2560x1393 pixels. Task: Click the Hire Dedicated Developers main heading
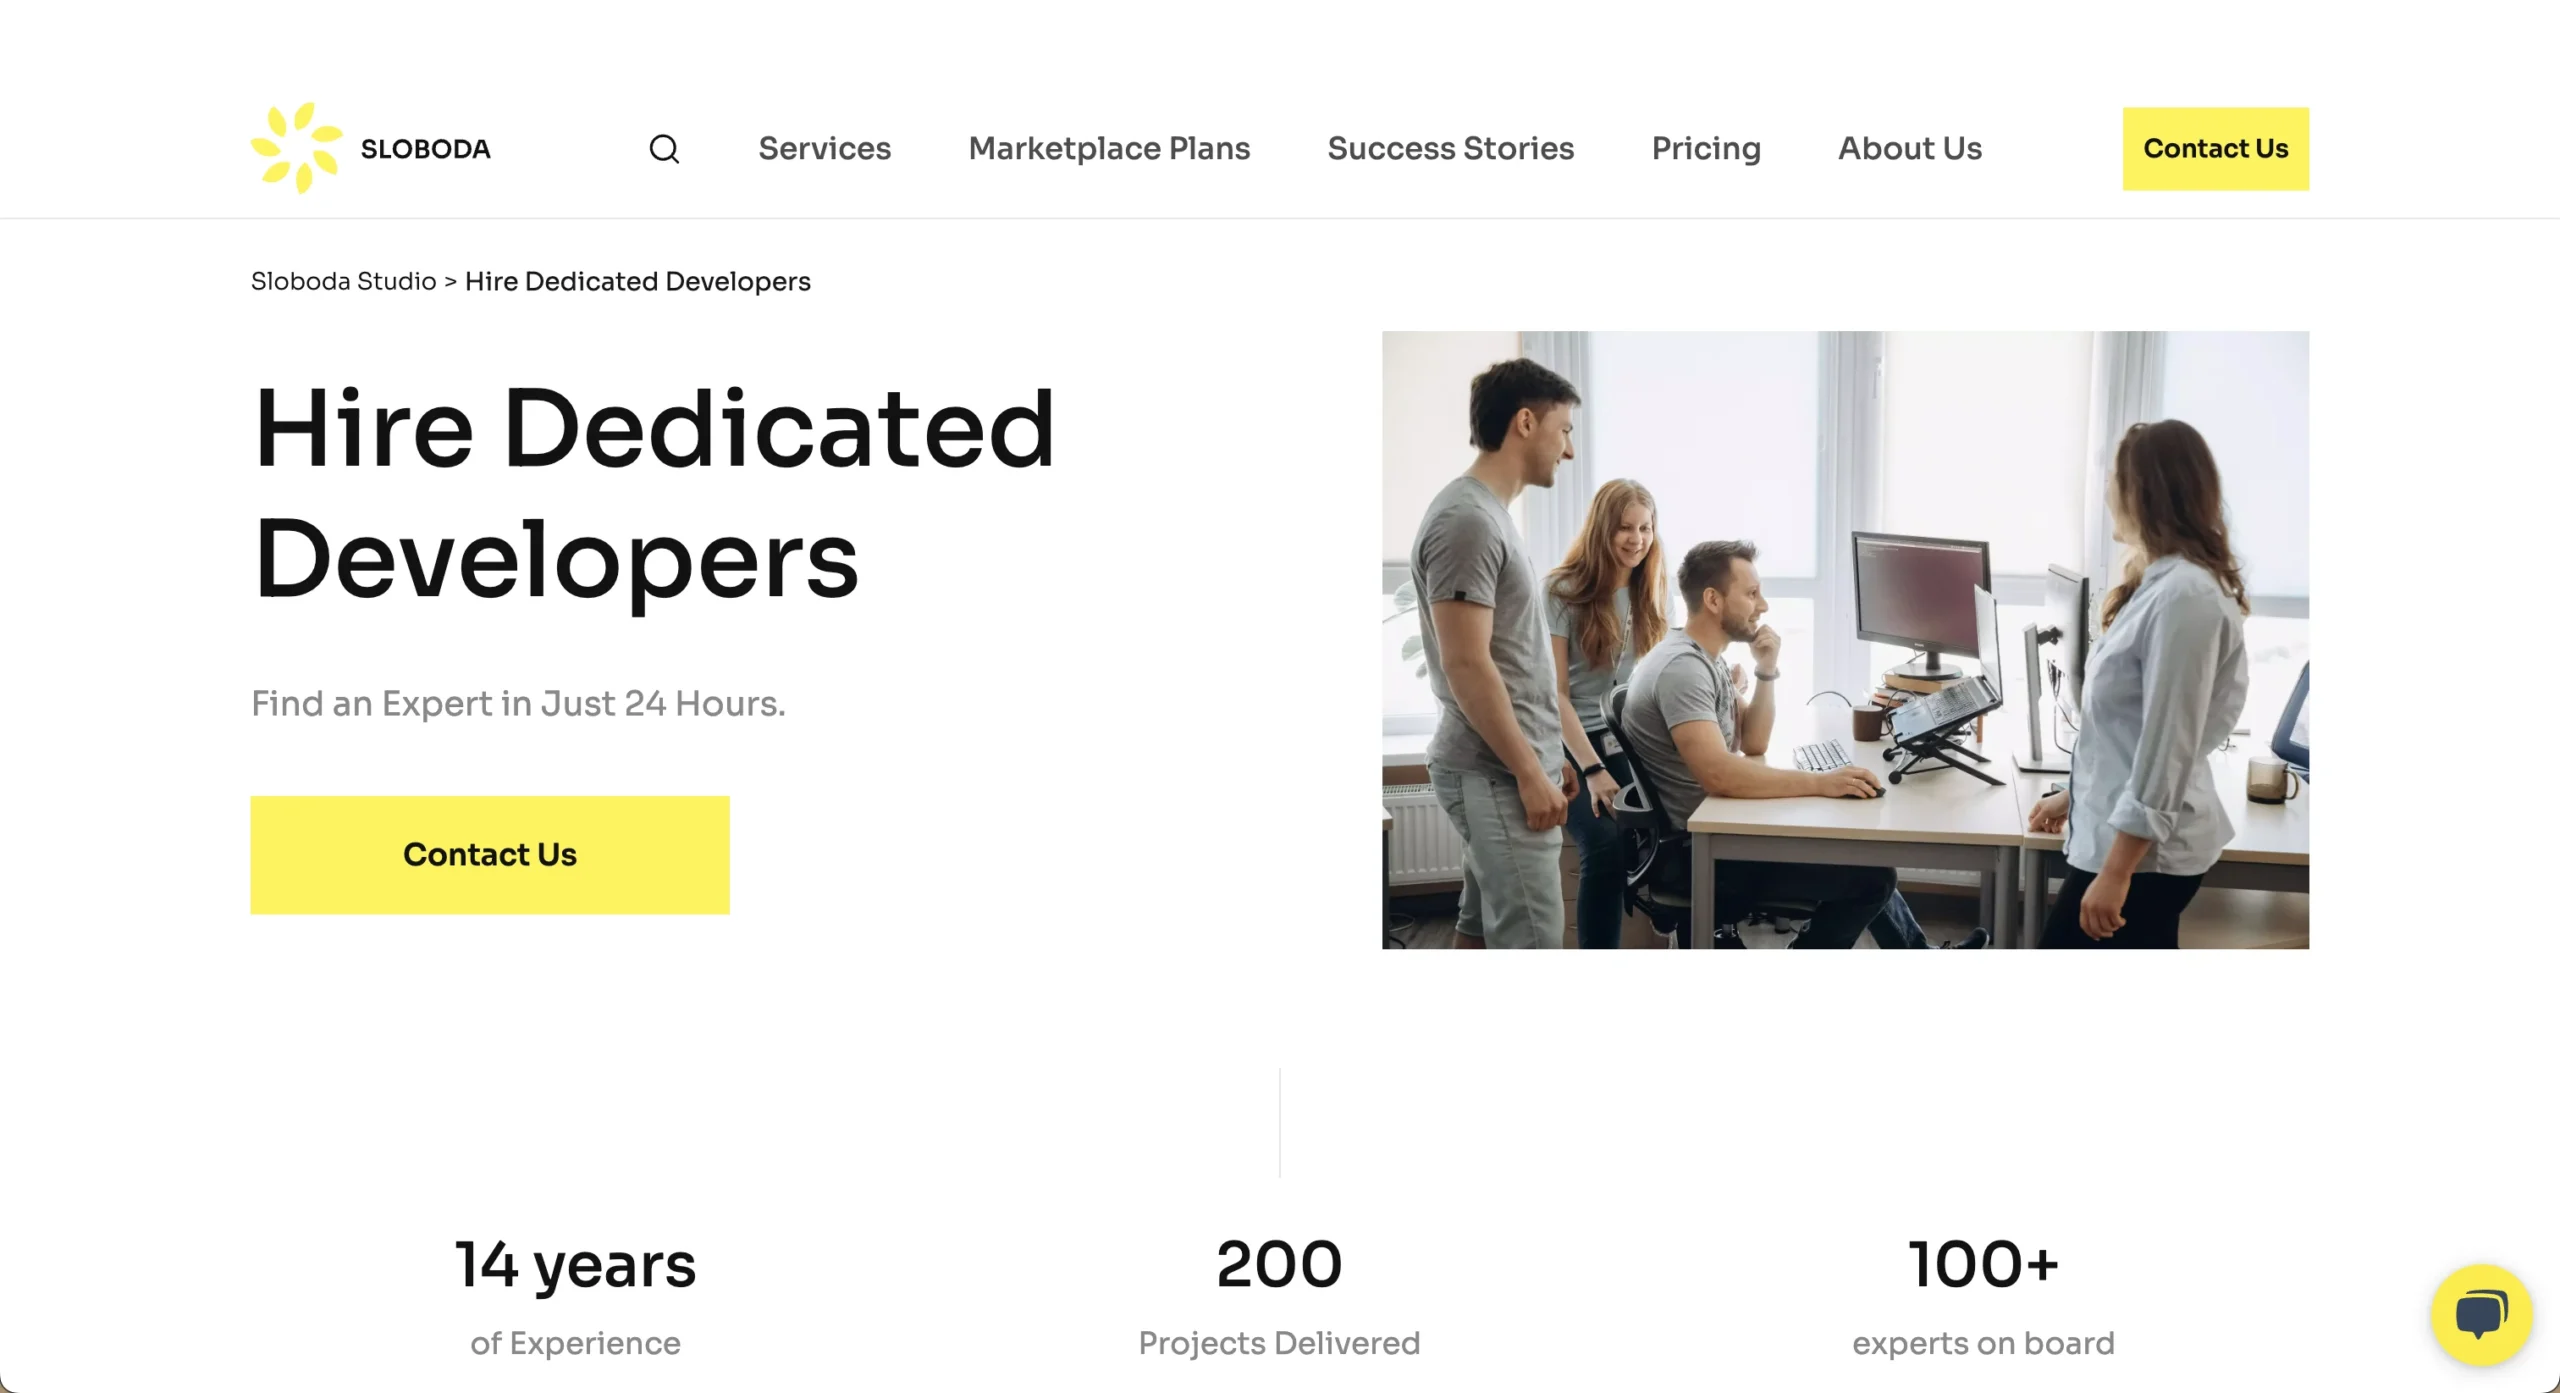[654, 493]
